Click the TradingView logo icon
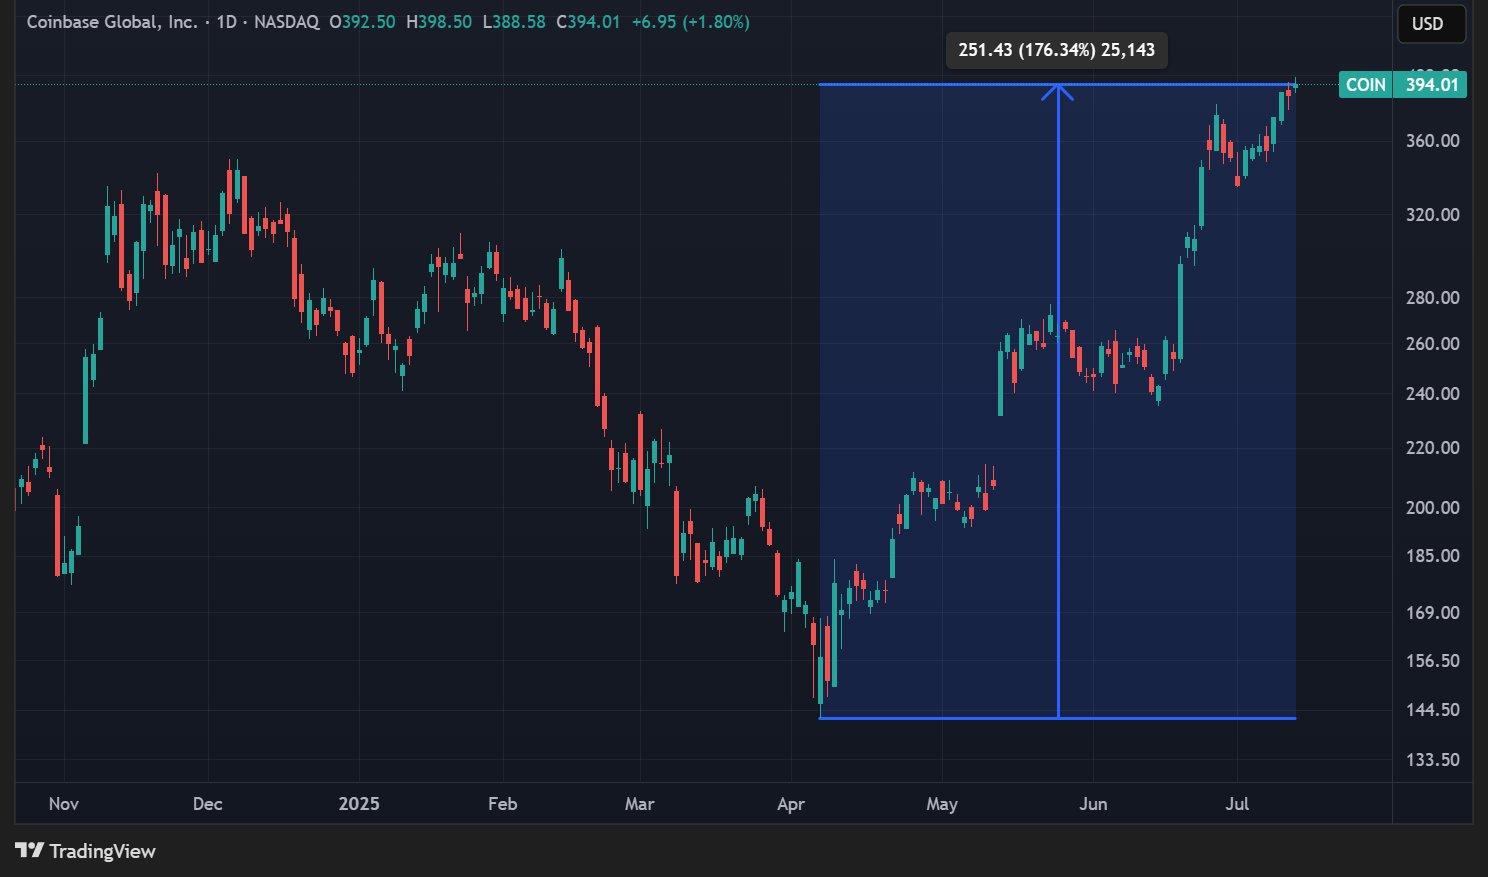Screen dimensions: 1488x877 click(x=29, y=851)
